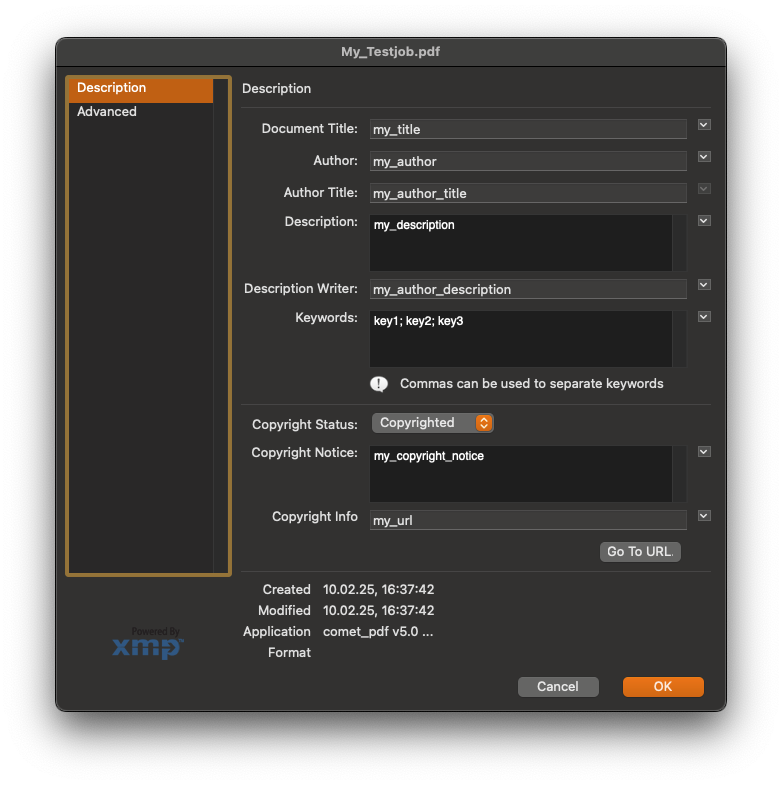The width and height of the screenshot is (782, 785).
Task: Select the Description item in the sidebar
Action: pyautogui.click(x=141, y=90)
